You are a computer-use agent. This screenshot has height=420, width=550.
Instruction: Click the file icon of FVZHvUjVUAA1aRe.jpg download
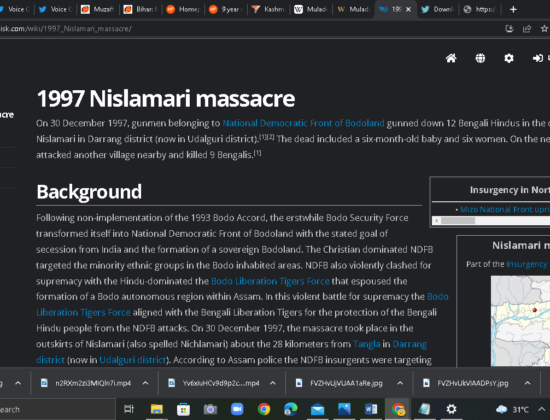tap(299, 383)
